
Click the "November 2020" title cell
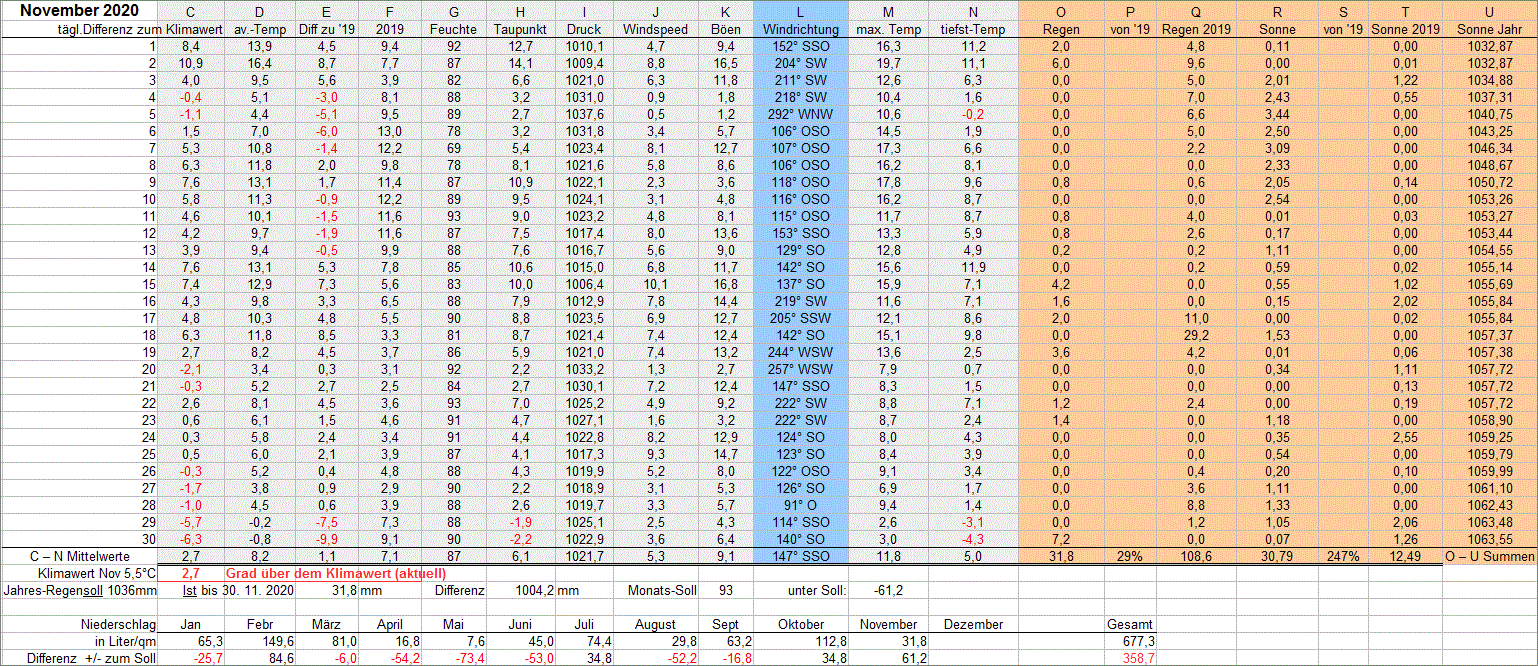tap(80, 11)
